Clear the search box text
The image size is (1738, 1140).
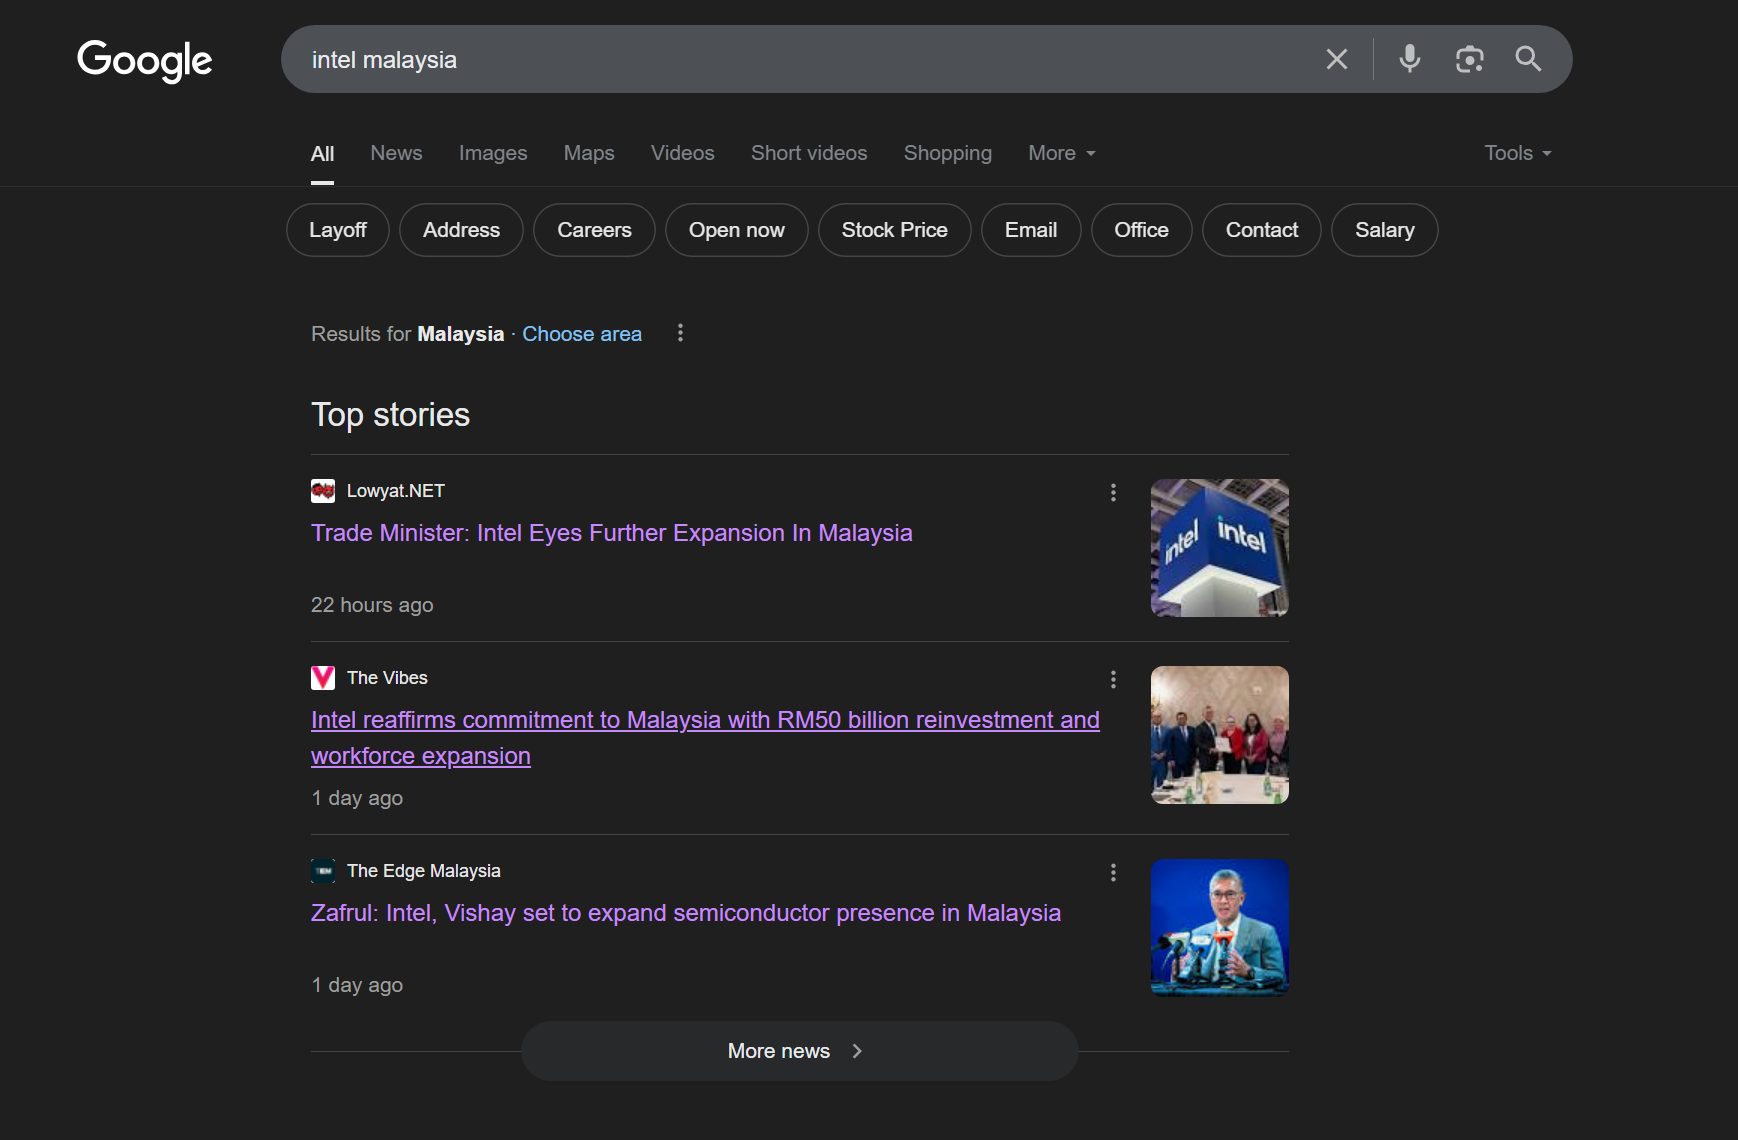pos(1336,59)
